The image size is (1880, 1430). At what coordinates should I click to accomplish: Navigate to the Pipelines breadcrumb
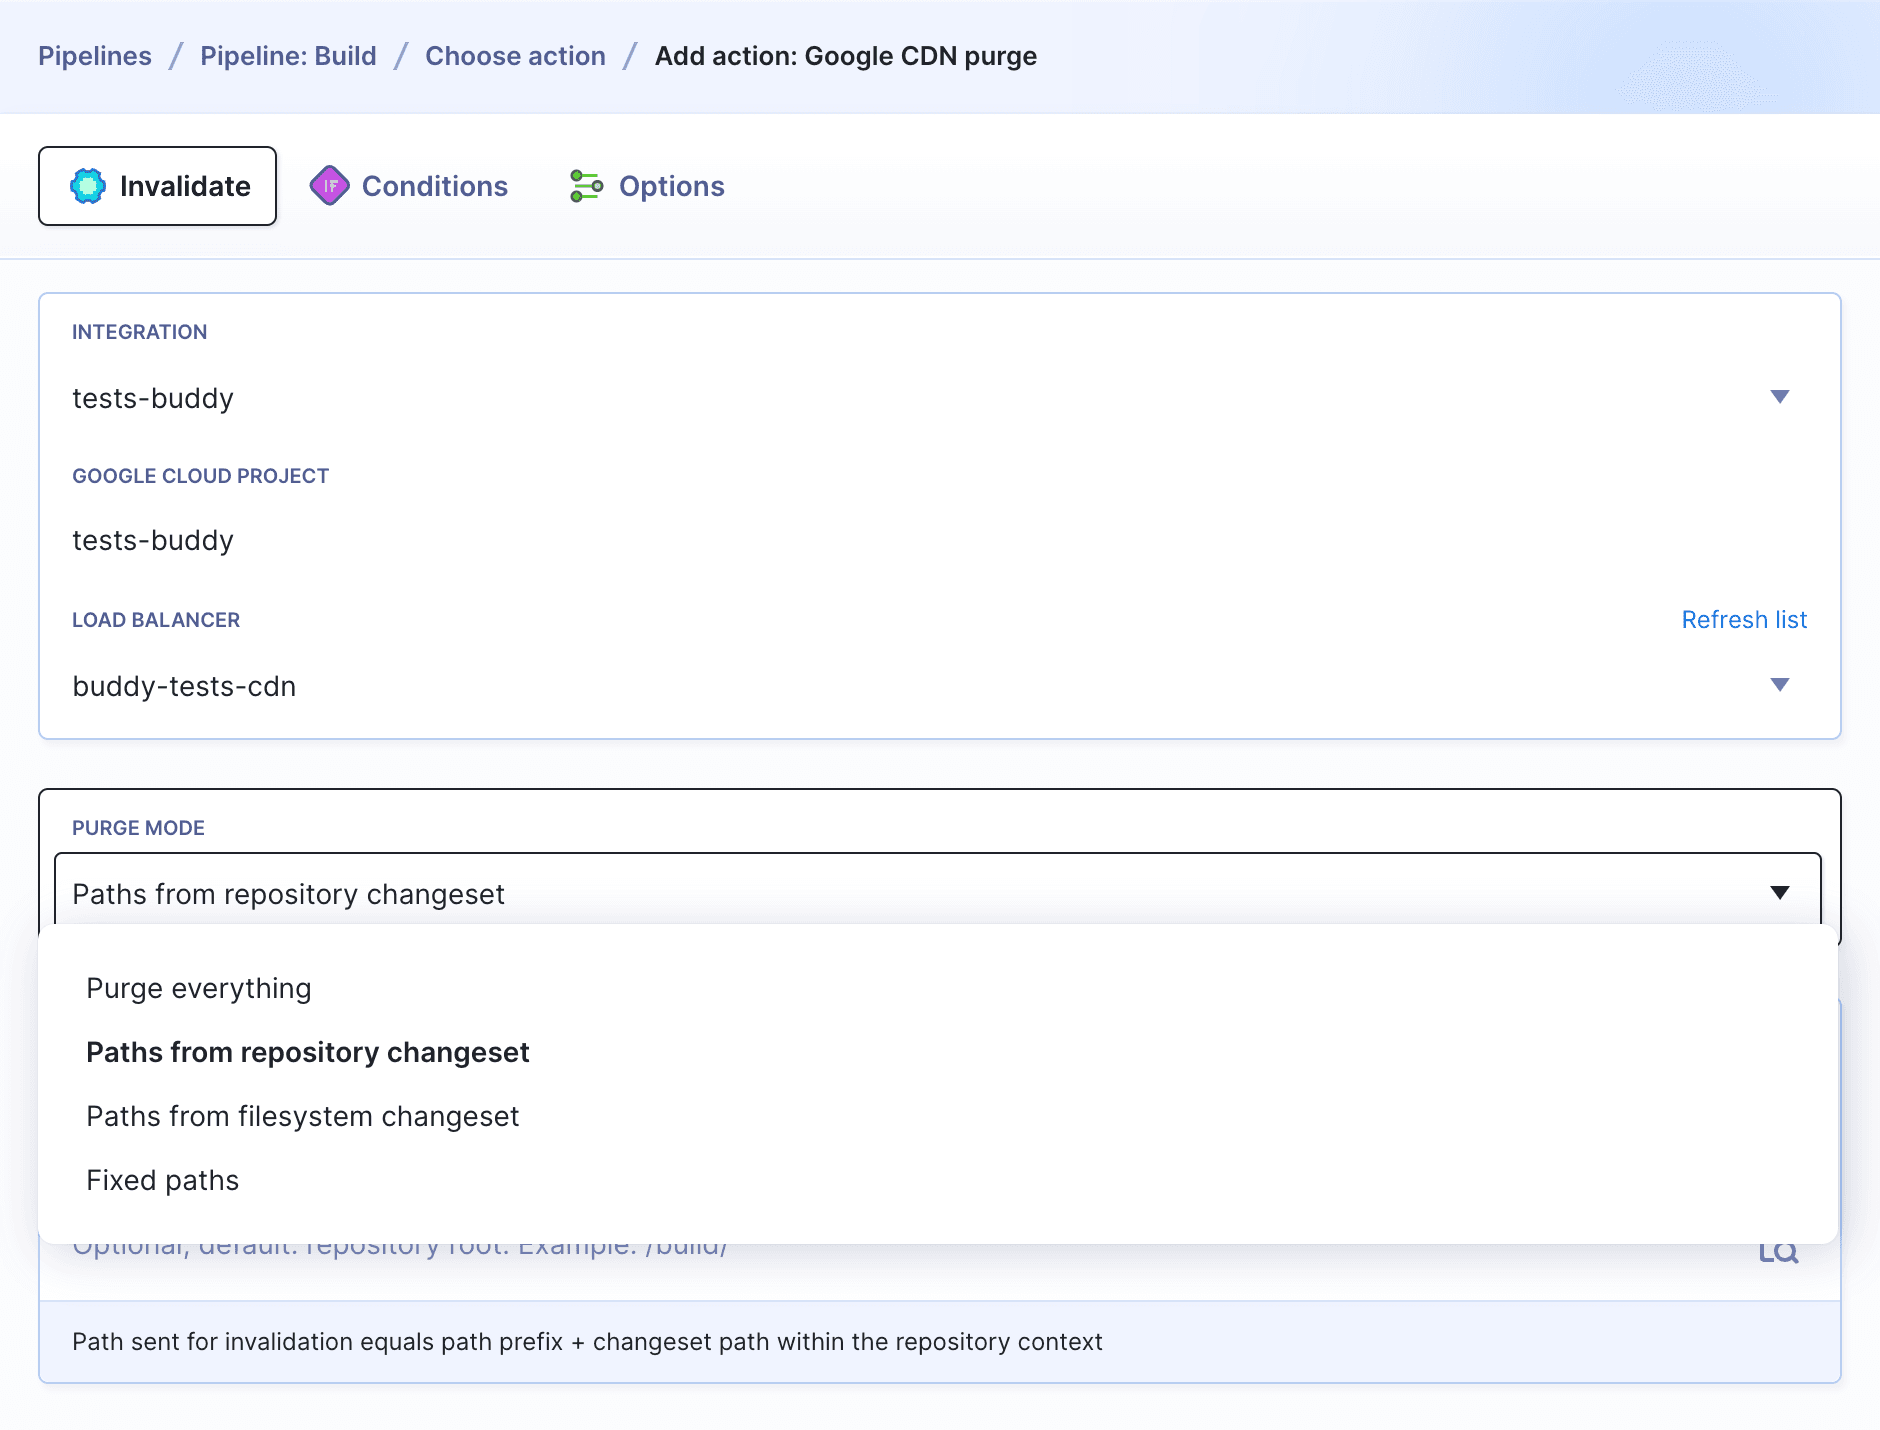(95, 56)
